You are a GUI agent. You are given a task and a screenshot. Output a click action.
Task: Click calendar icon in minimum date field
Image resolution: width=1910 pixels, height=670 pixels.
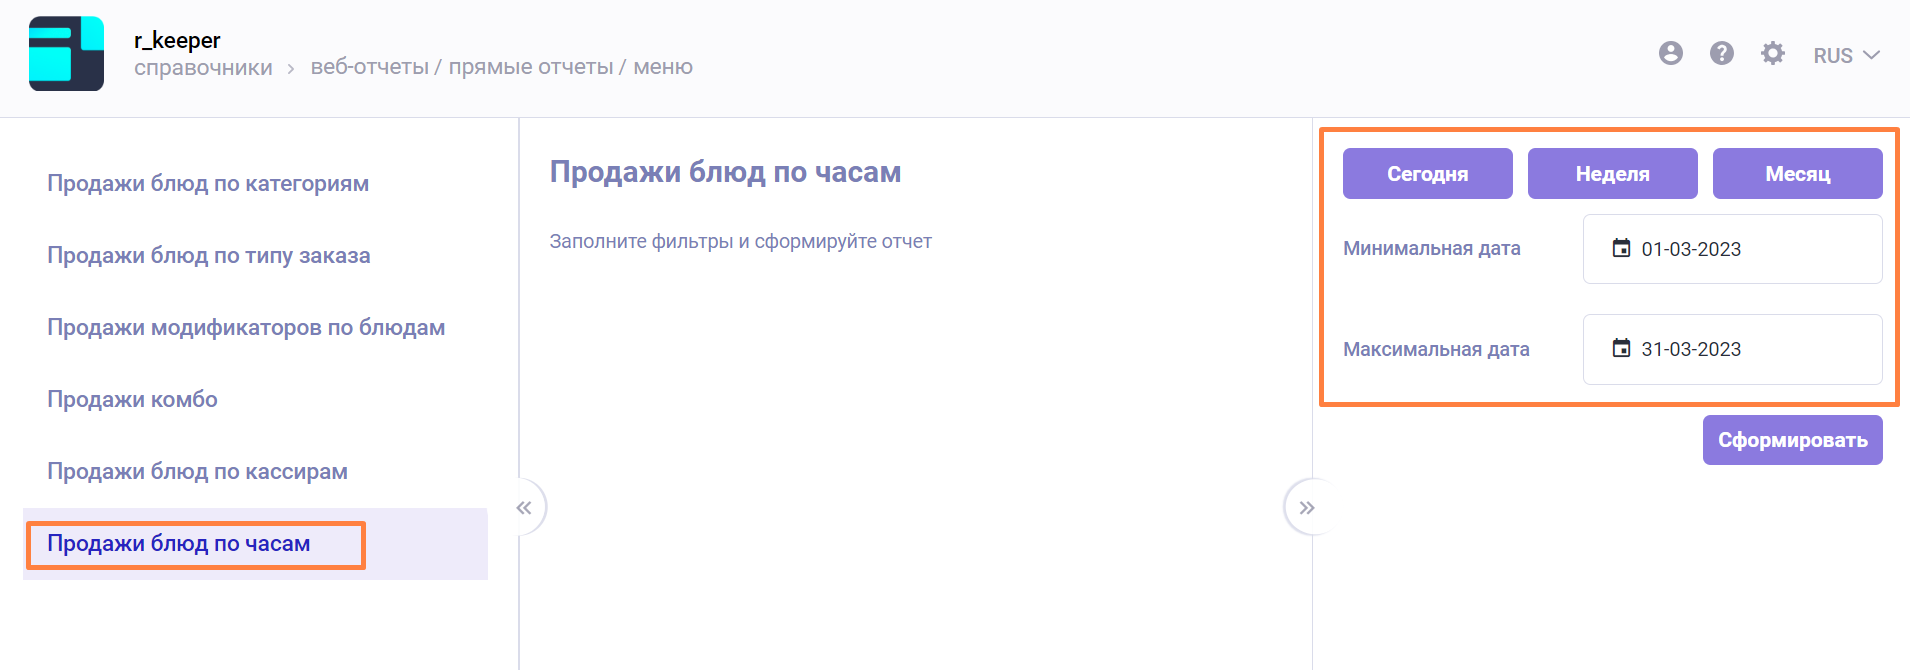point(1621,248)
